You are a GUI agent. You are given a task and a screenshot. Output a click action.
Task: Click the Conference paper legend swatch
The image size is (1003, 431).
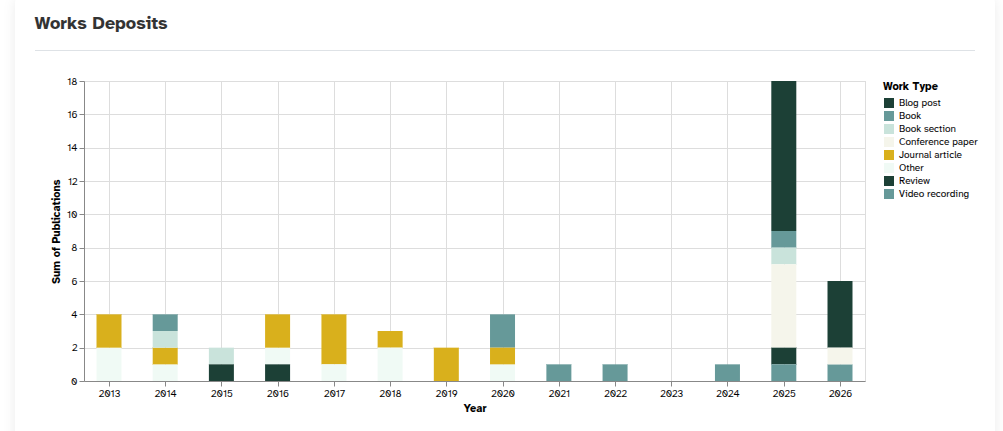pyautogui.click(x=888, y=142)
